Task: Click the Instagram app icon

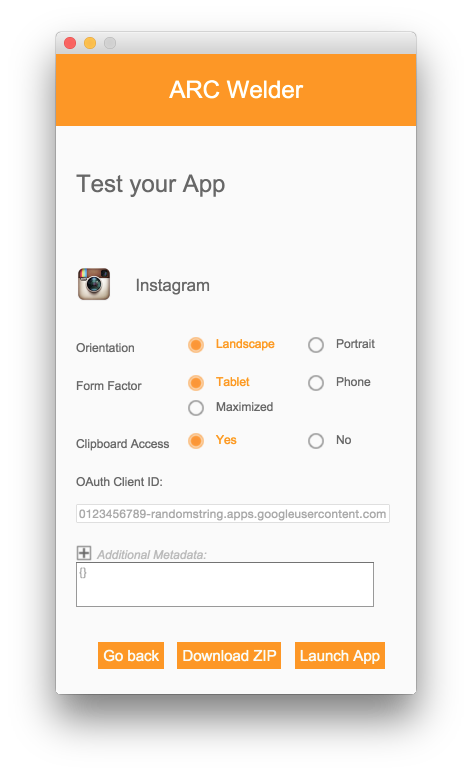Action: point(94,284)
